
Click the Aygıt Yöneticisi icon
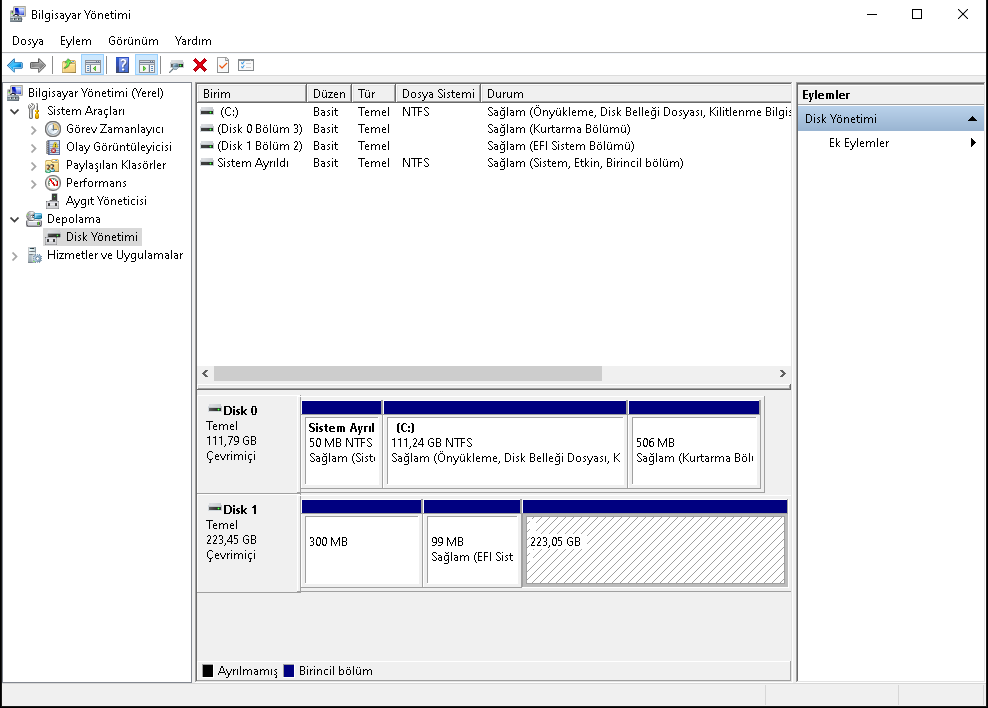click(53, 202)
